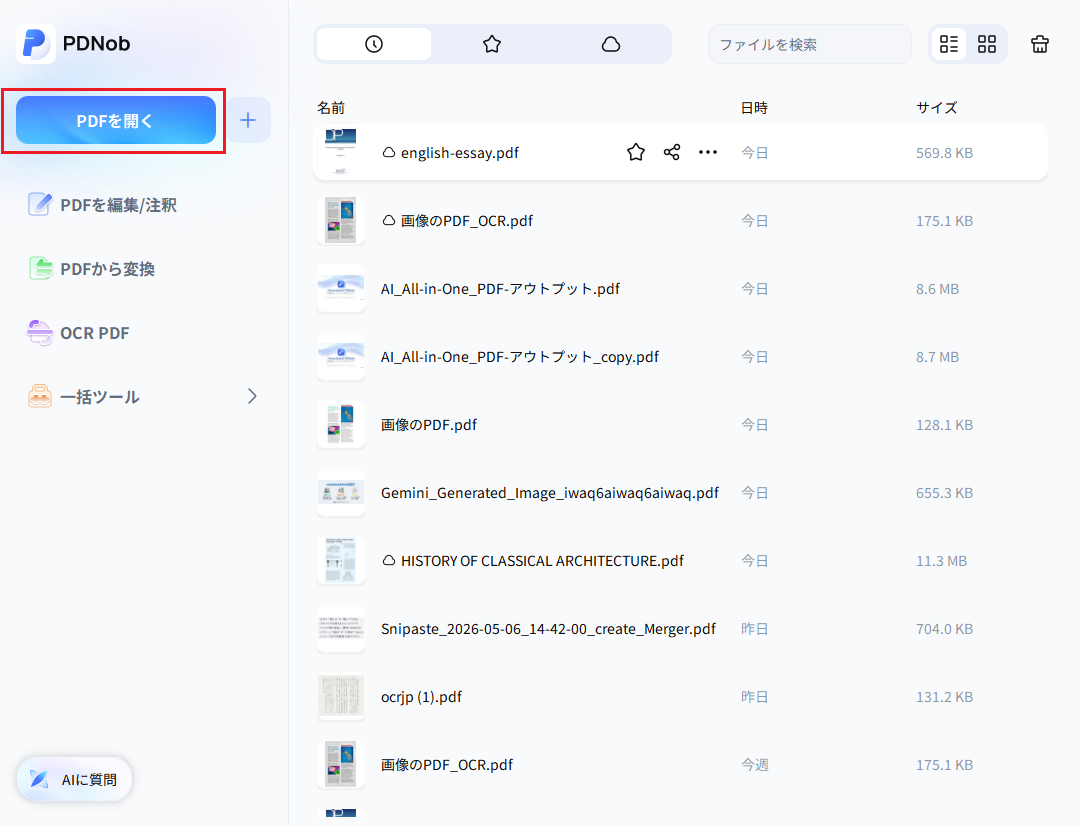Open Snipaste_2026-05-06_14-42-00_create_Merger.pdf
This screenshot has width=1080, height=826.
(x=548, y=629)
